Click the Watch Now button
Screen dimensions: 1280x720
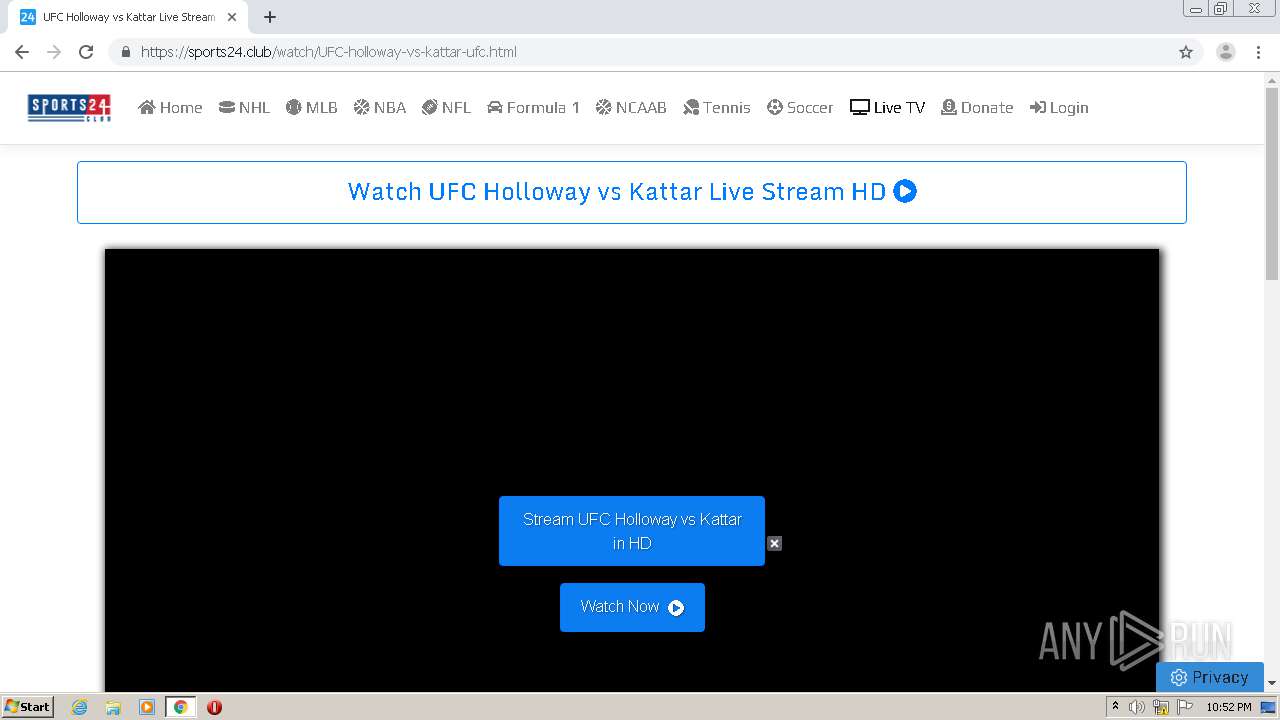point(632,607)
